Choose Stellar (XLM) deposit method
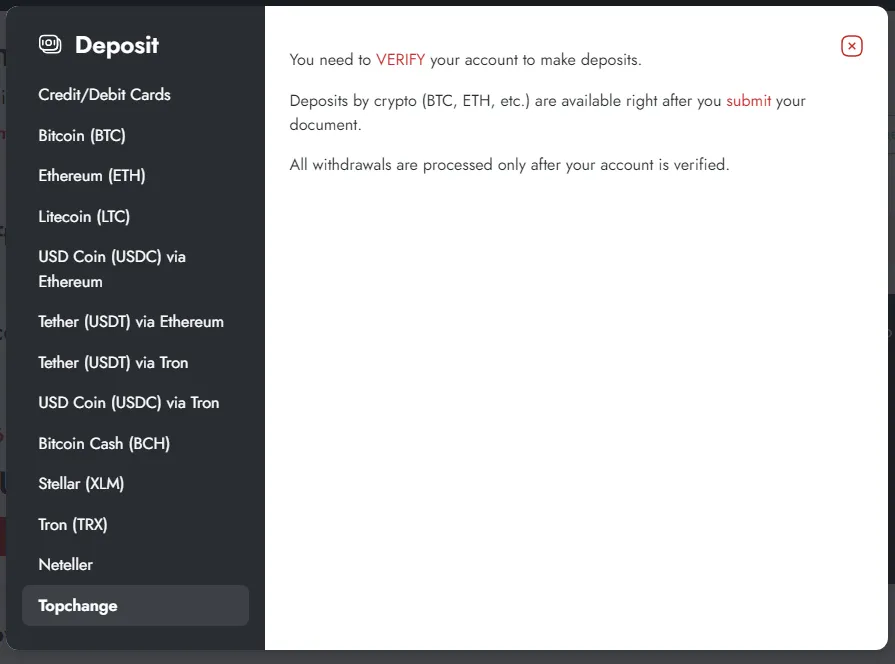This screenshot has height=664, width=895. click(x=81, y=484)
